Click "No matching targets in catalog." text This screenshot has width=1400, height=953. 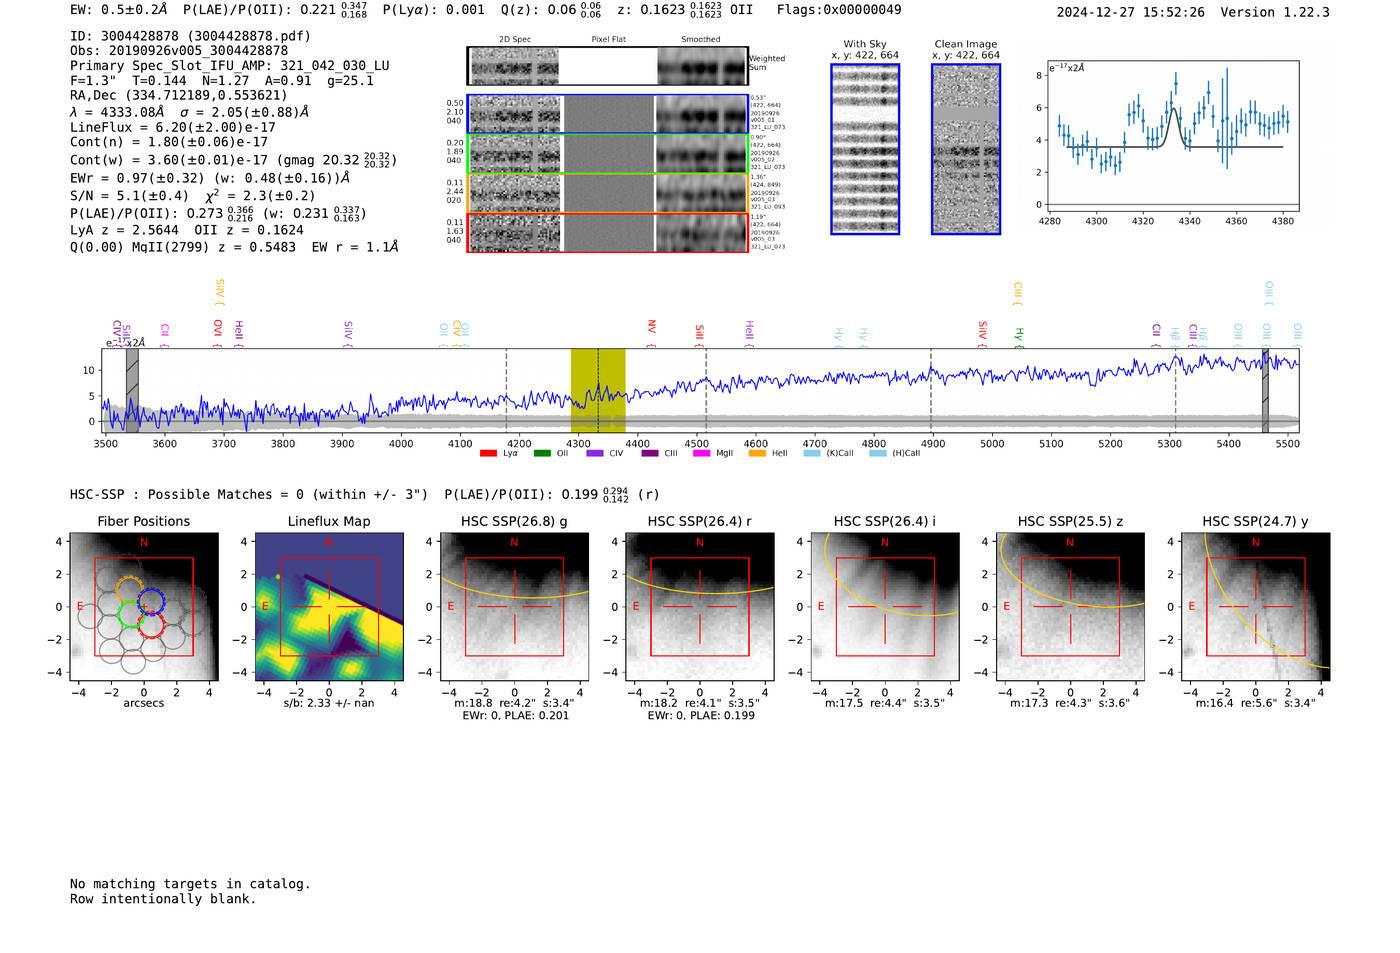pos(190,884)
